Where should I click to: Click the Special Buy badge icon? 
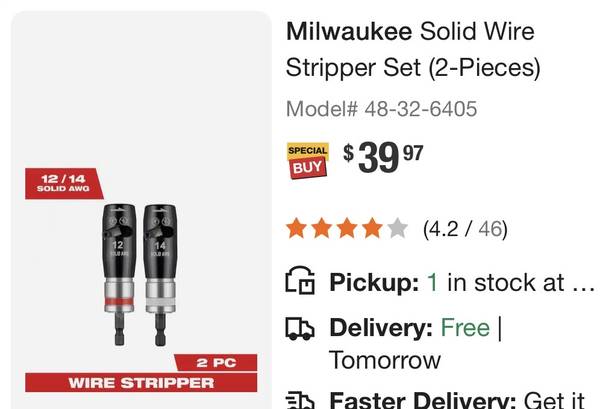point(308,160)
